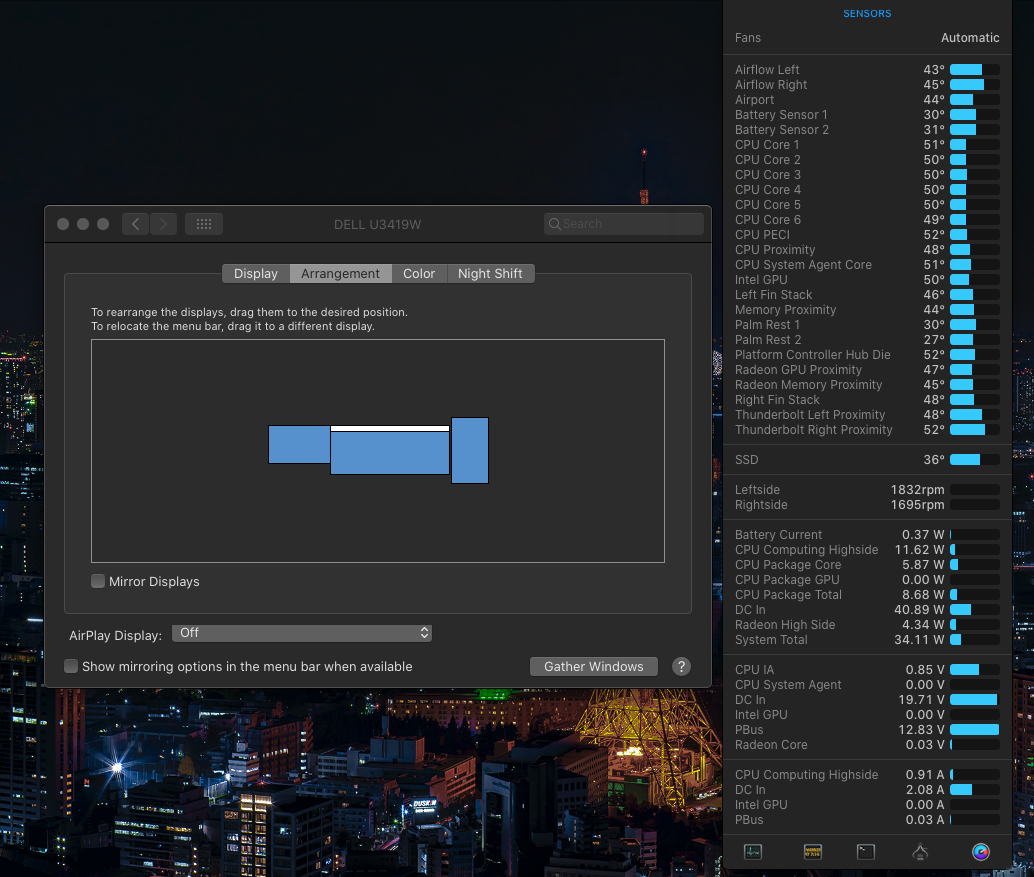Show all preferences grid icon
The height and width of the screenshot is (877, 1034).
coord(204,224)
